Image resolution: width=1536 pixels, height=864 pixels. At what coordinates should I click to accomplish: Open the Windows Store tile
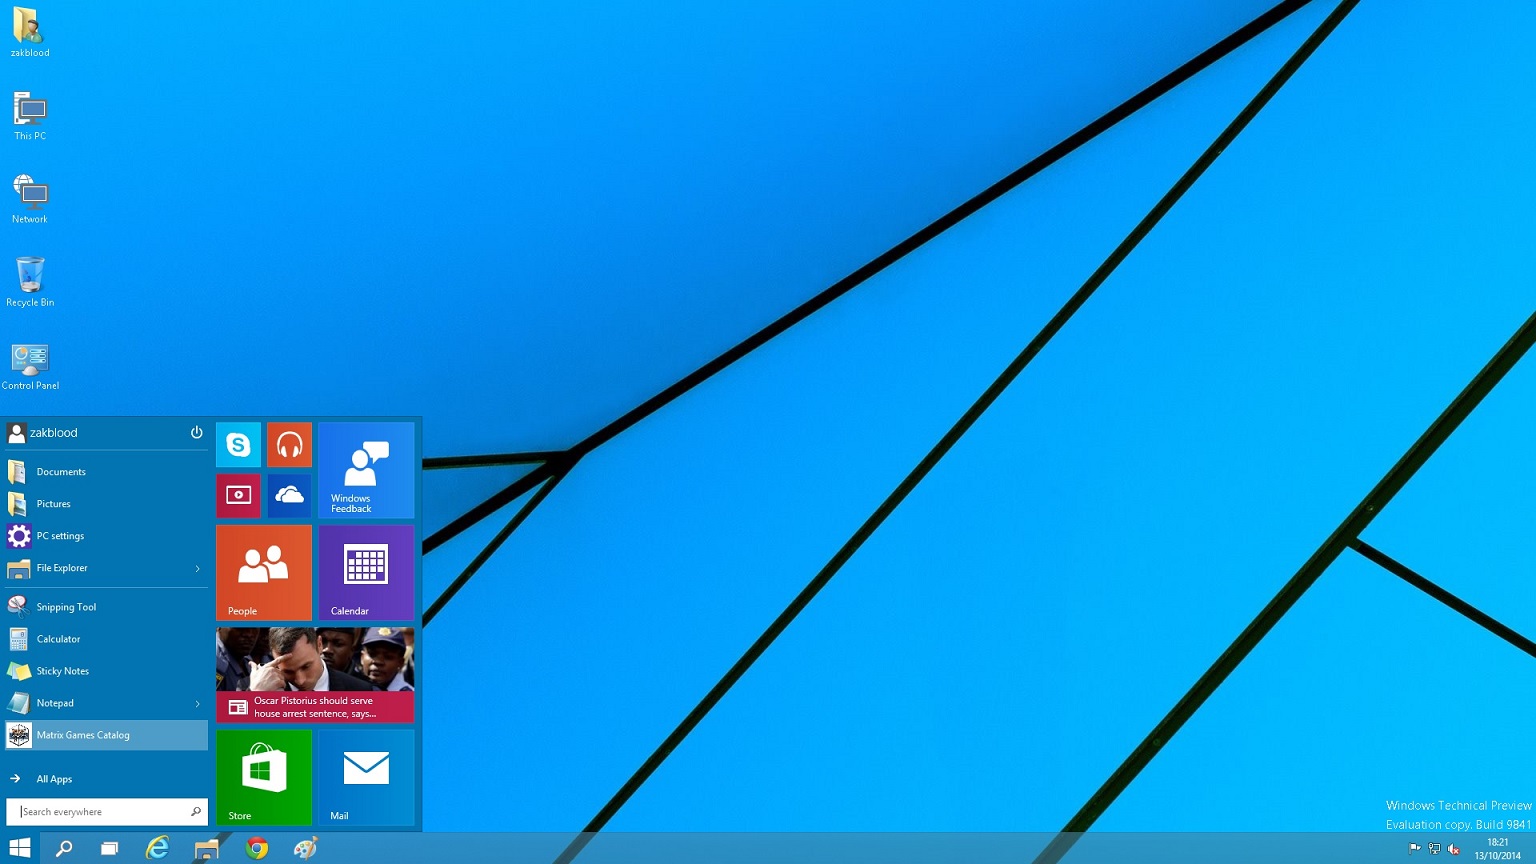[x=263, y=778]
